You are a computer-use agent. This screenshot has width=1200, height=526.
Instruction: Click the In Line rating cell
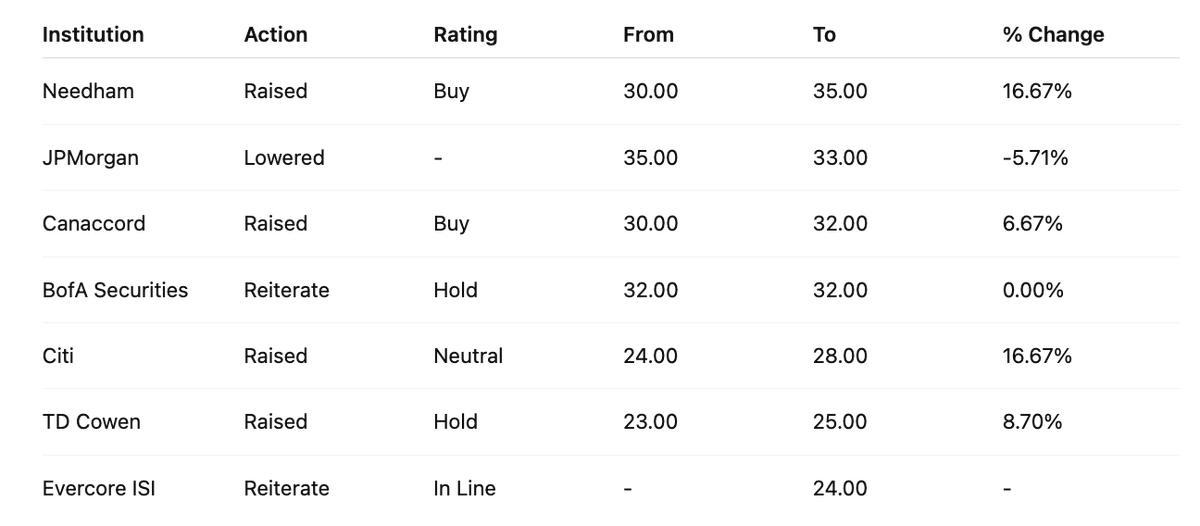tap(464, 489)
